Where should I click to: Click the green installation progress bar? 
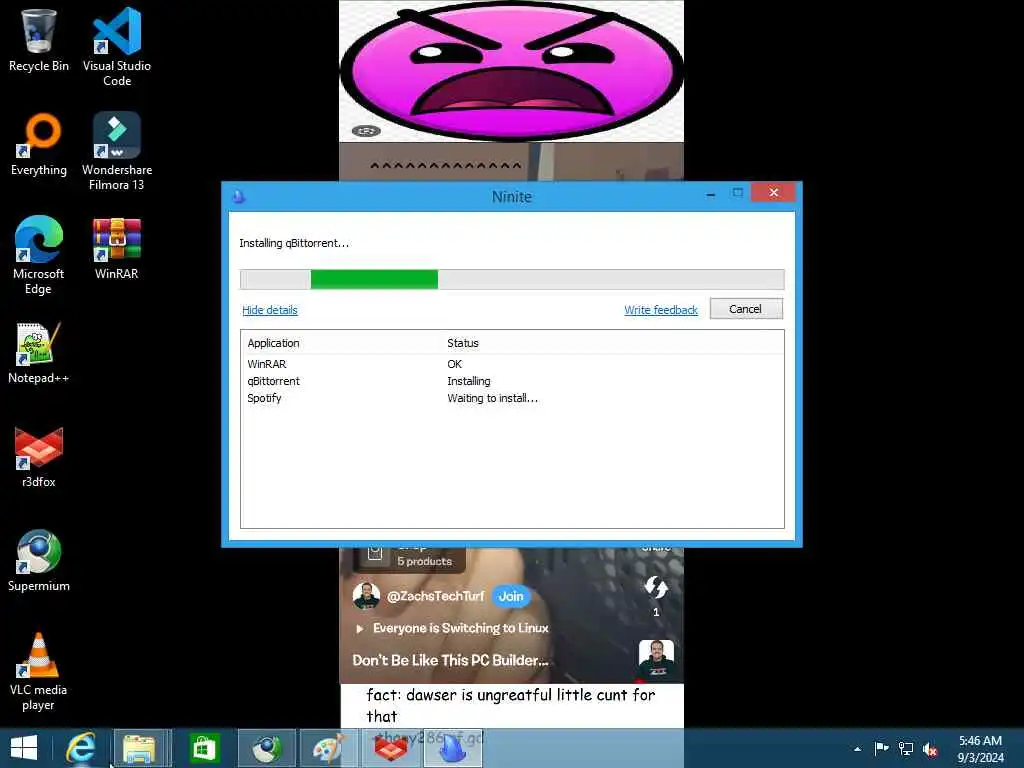374,279
